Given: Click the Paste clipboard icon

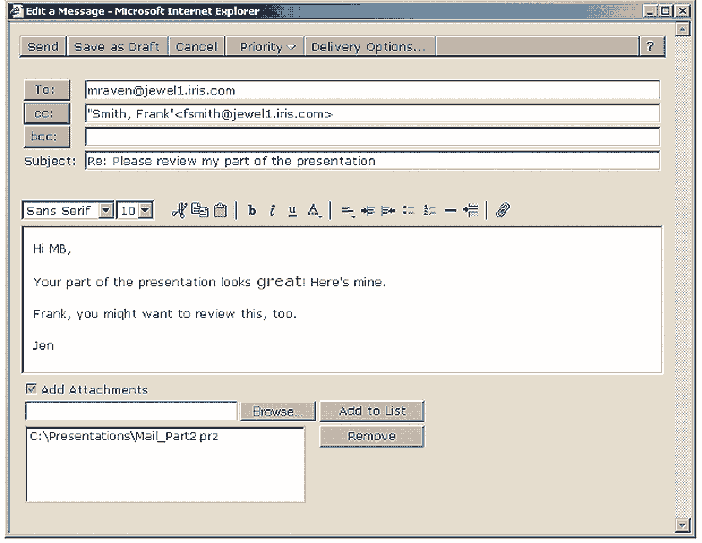Looking at the screenshot, I should (x=219, y=211).
